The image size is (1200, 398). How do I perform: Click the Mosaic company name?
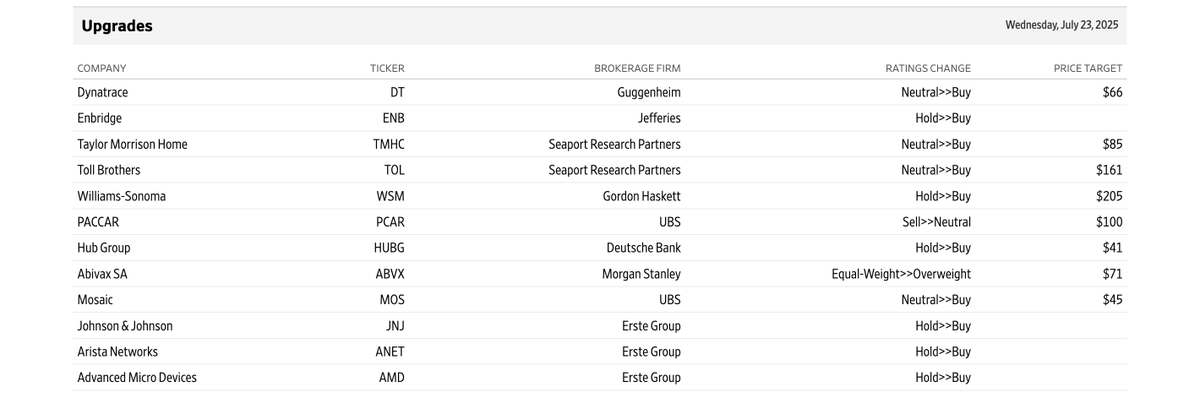(x=95, y=299)
